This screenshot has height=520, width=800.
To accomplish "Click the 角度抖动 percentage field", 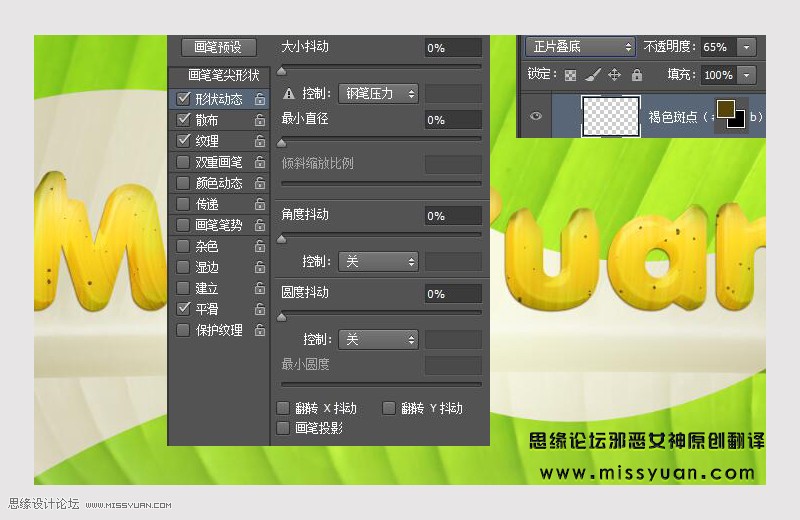I will click(453, 216).
